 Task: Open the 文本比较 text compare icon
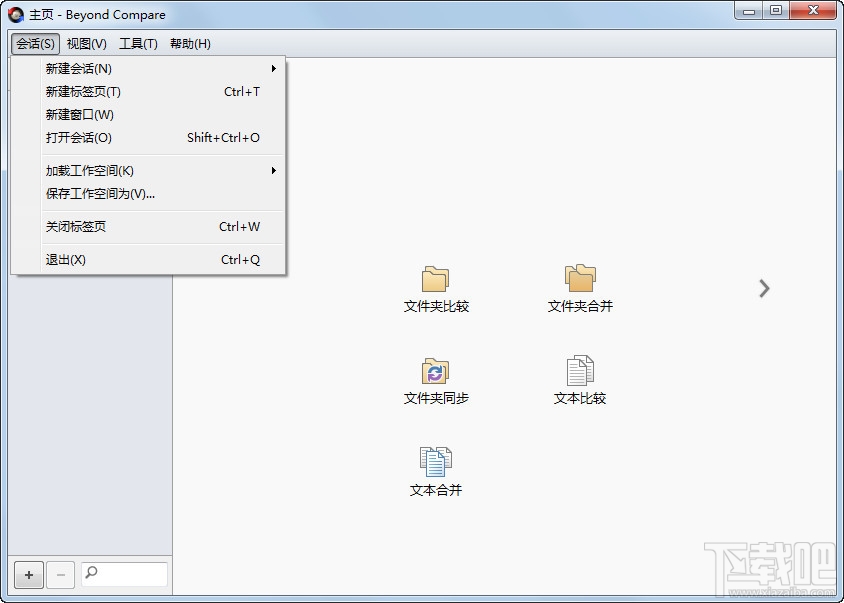tap(580, 370)
